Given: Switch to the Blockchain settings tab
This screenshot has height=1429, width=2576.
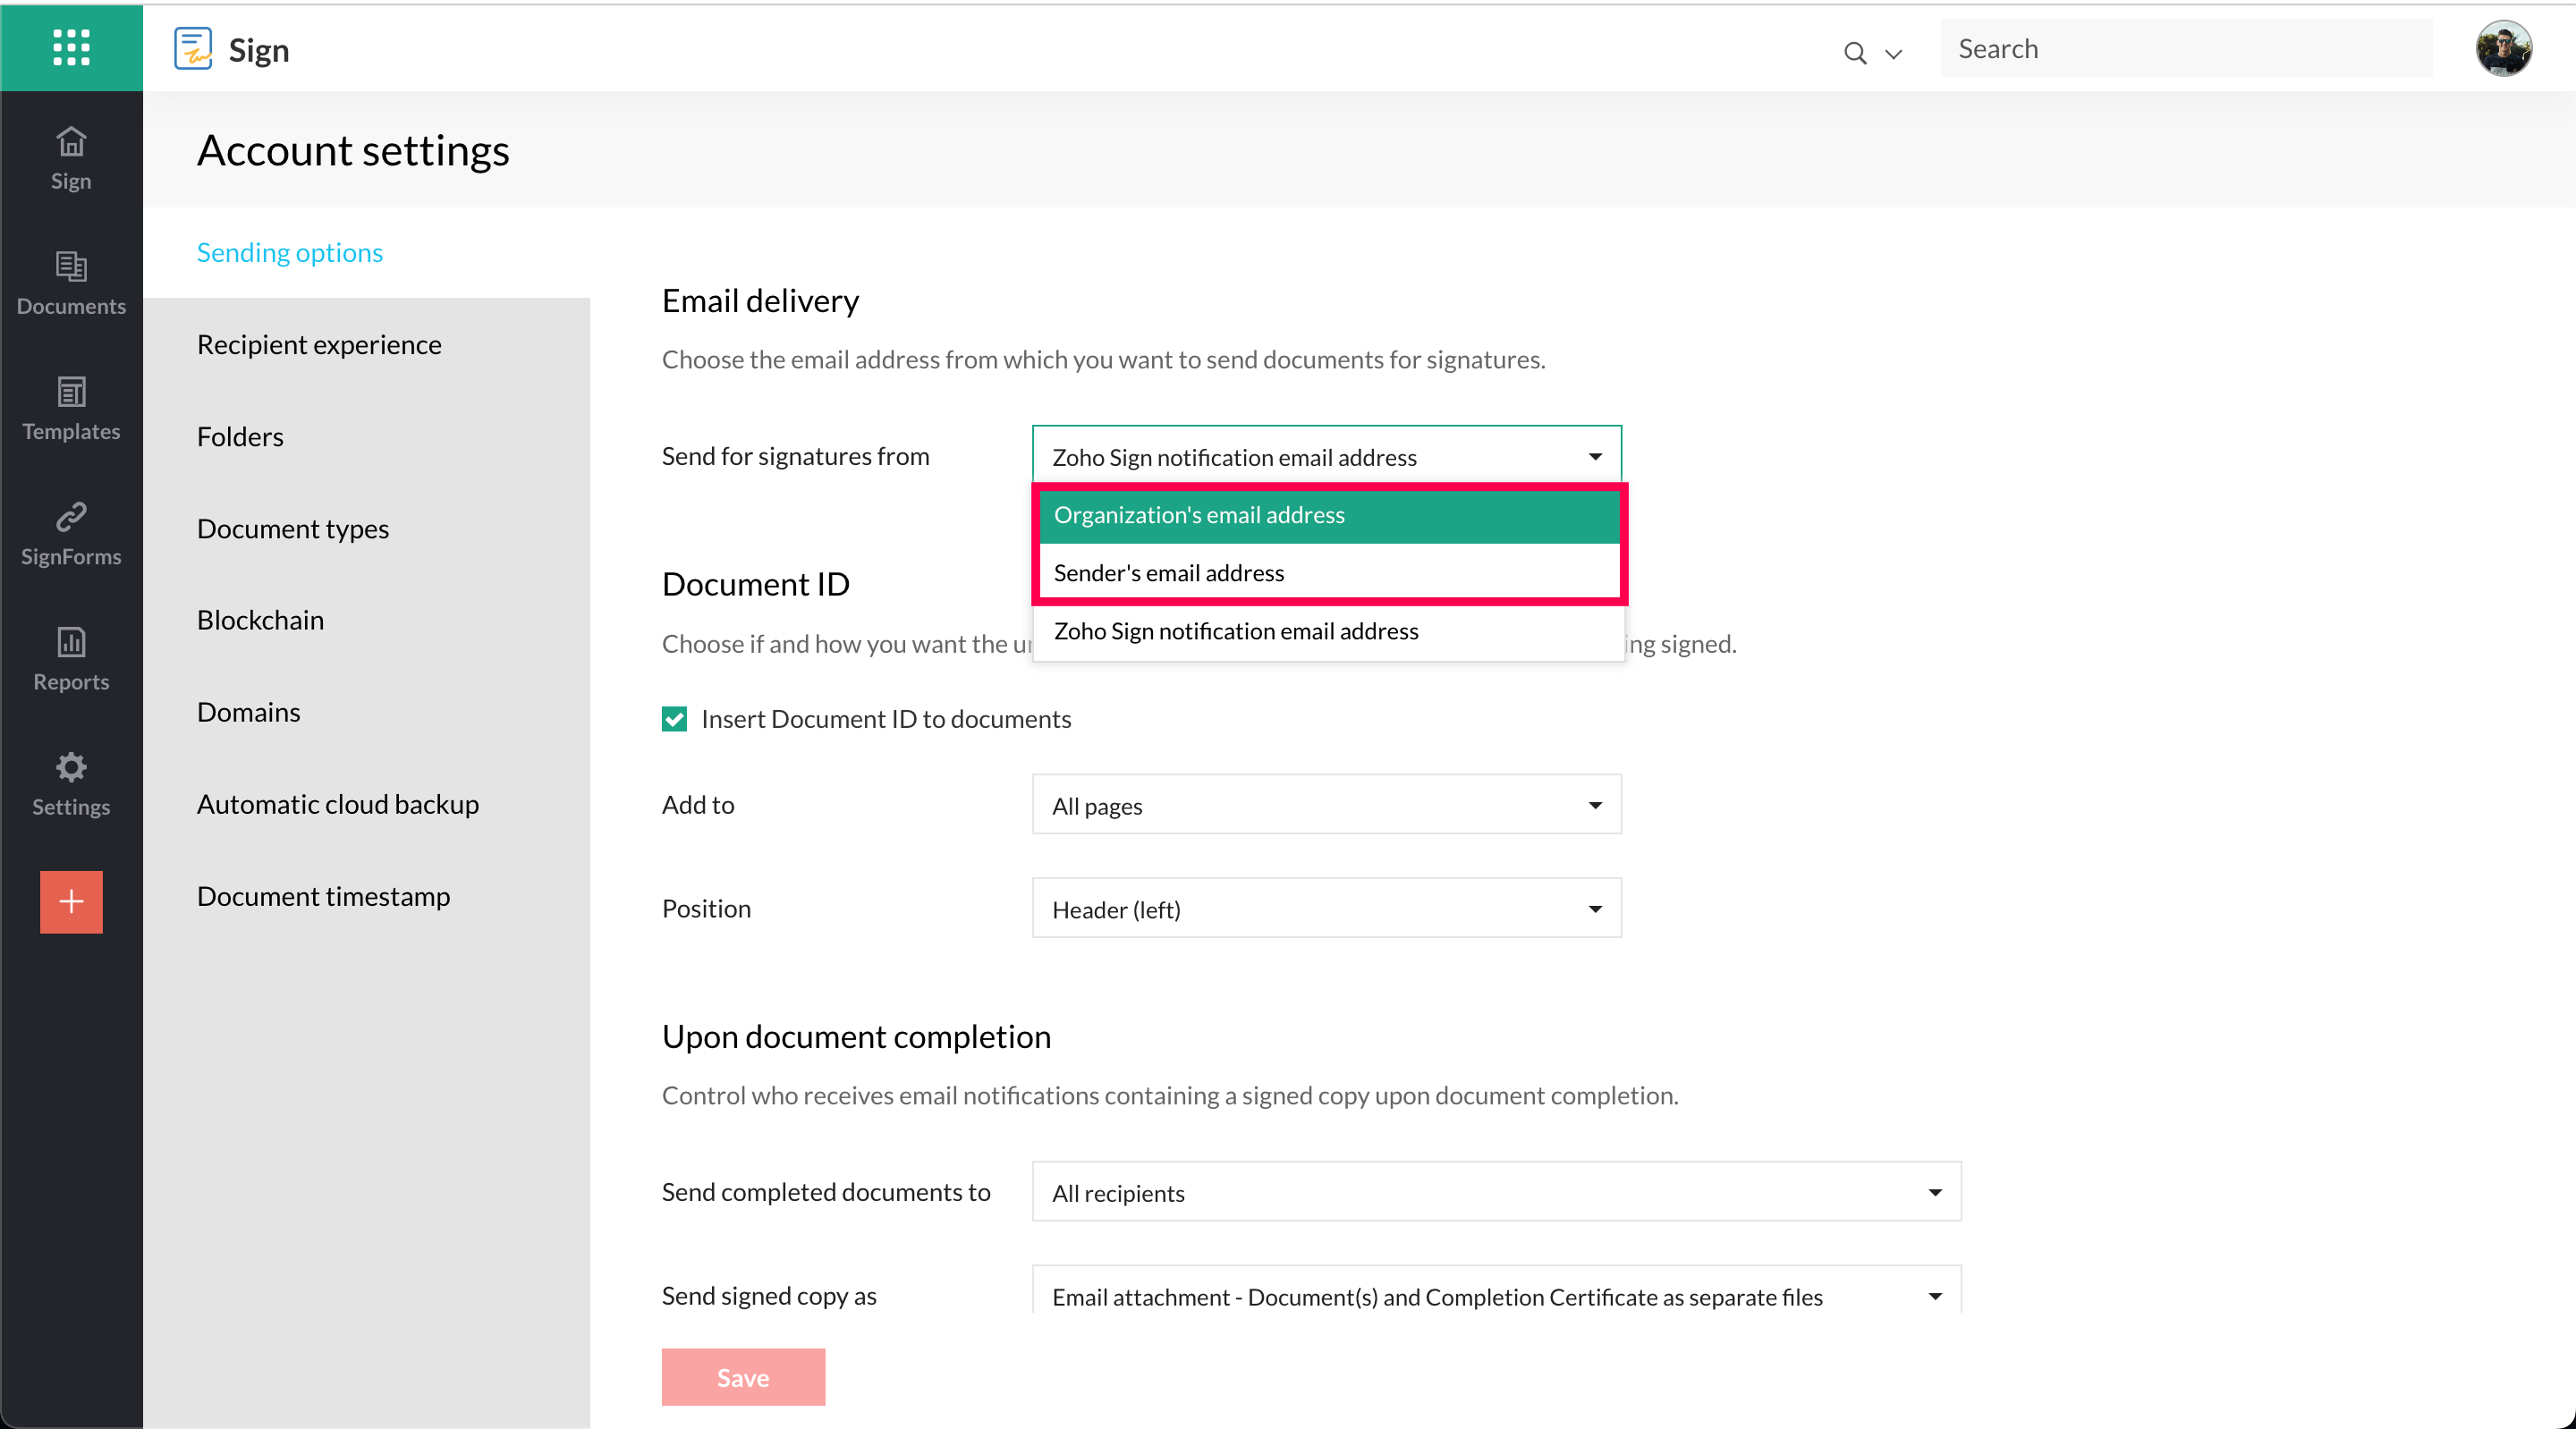Looking at the screenshot, I should tap(260, 620).
